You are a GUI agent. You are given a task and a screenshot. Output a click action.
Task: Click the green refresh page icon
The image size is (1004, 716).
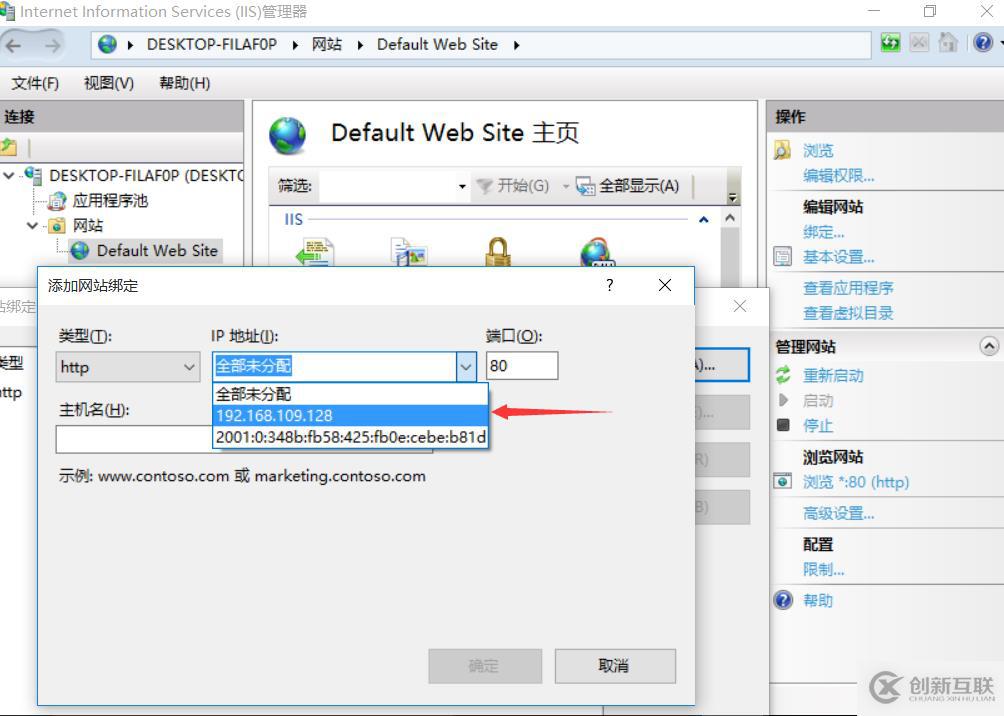(890, 43)
